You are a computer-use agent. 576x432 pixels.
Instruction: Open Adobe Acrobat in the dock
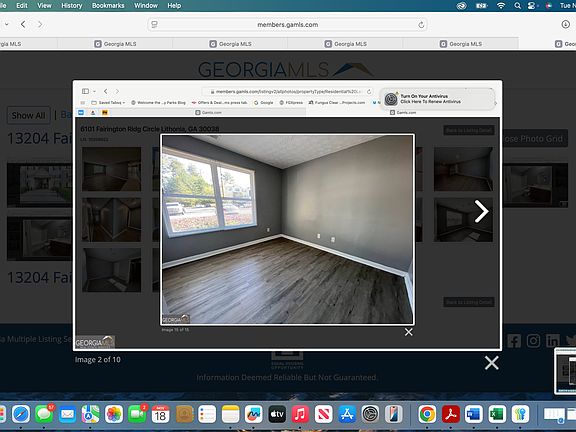(x=450, y=414)
